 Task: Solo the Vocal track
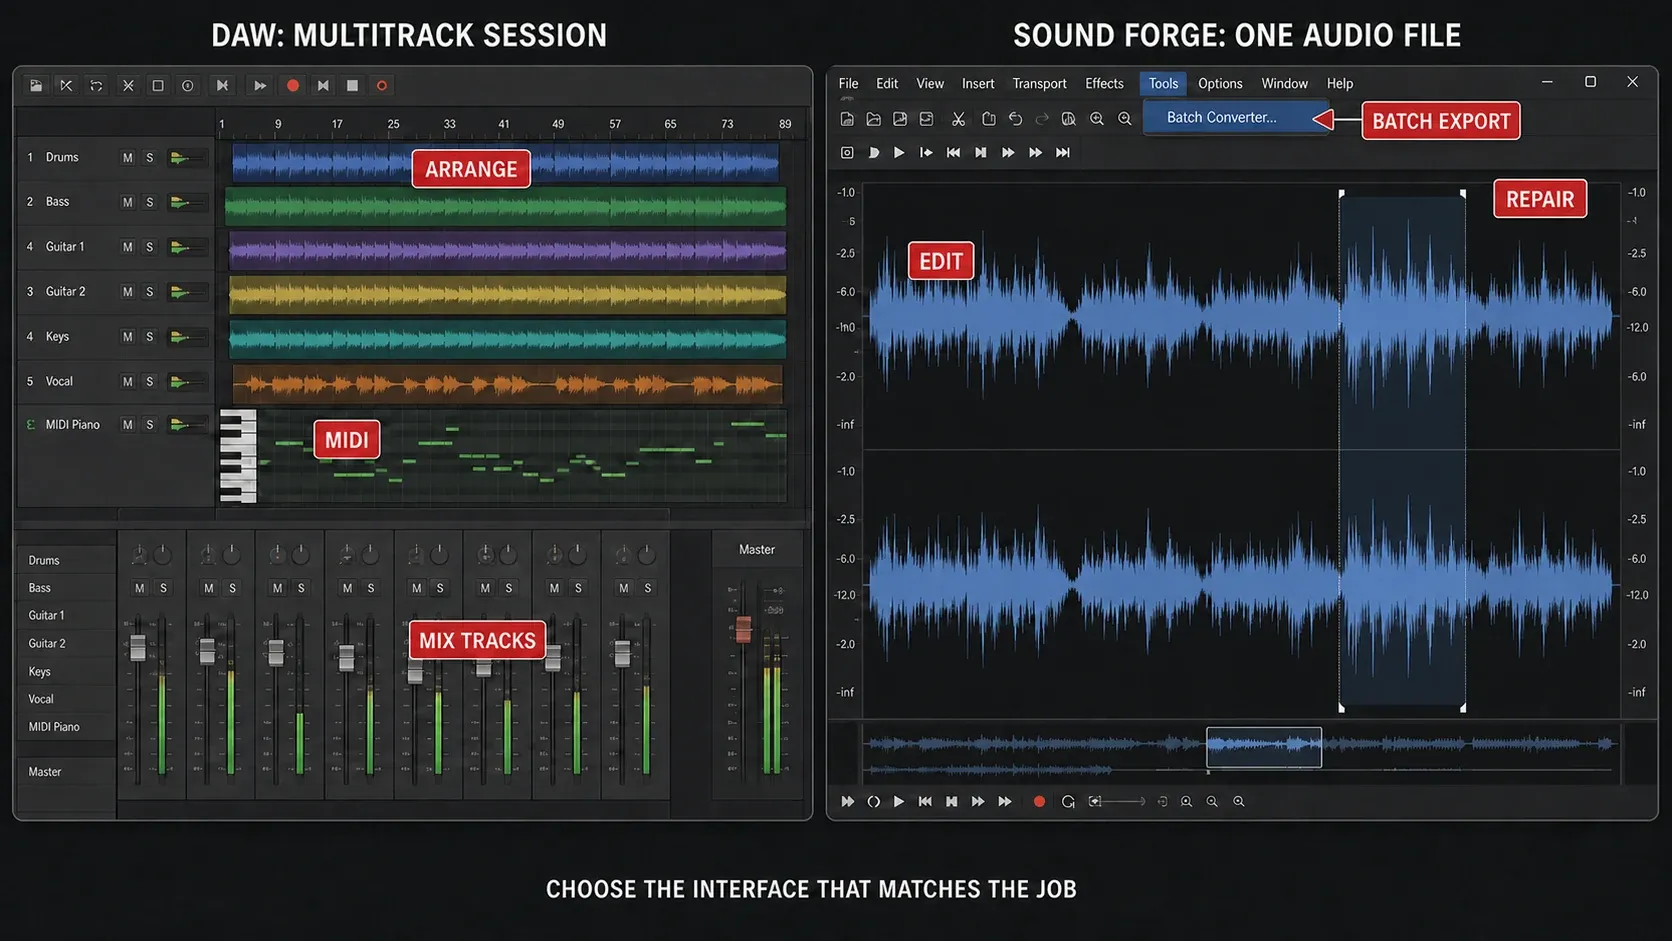click(150, 382)
